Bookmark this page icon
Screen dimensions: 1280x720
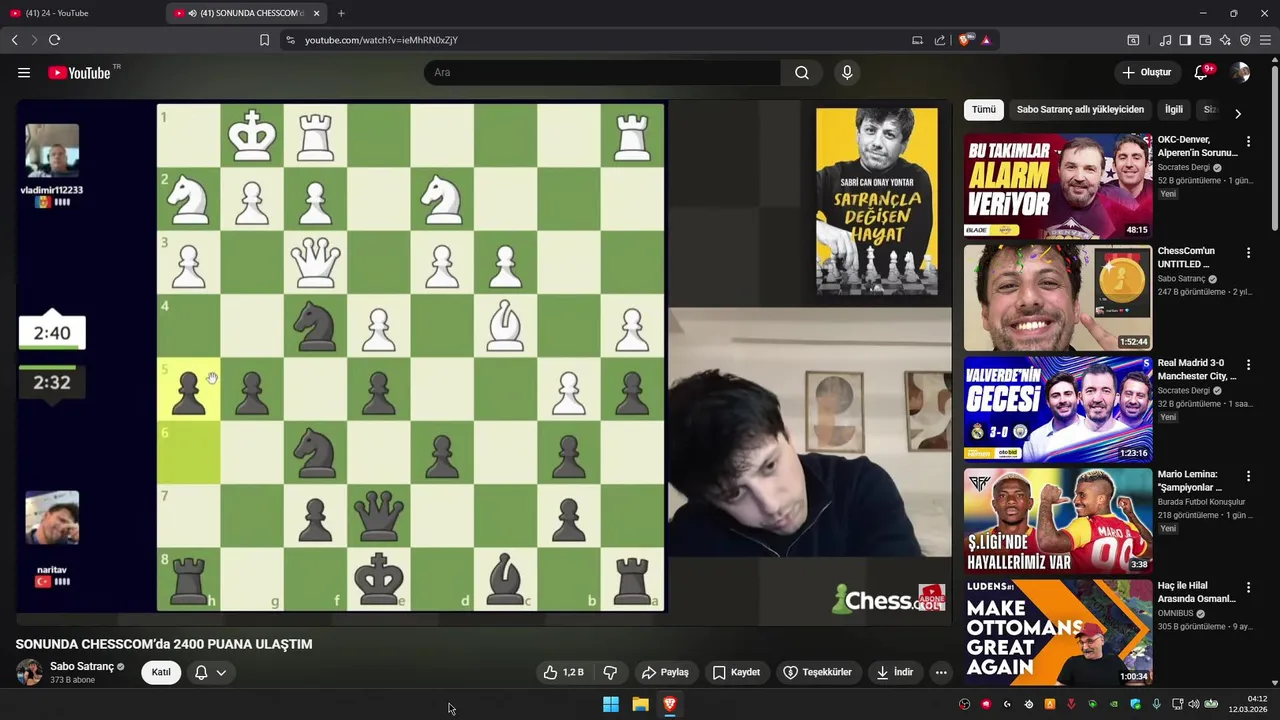click(x=264, y=40)
